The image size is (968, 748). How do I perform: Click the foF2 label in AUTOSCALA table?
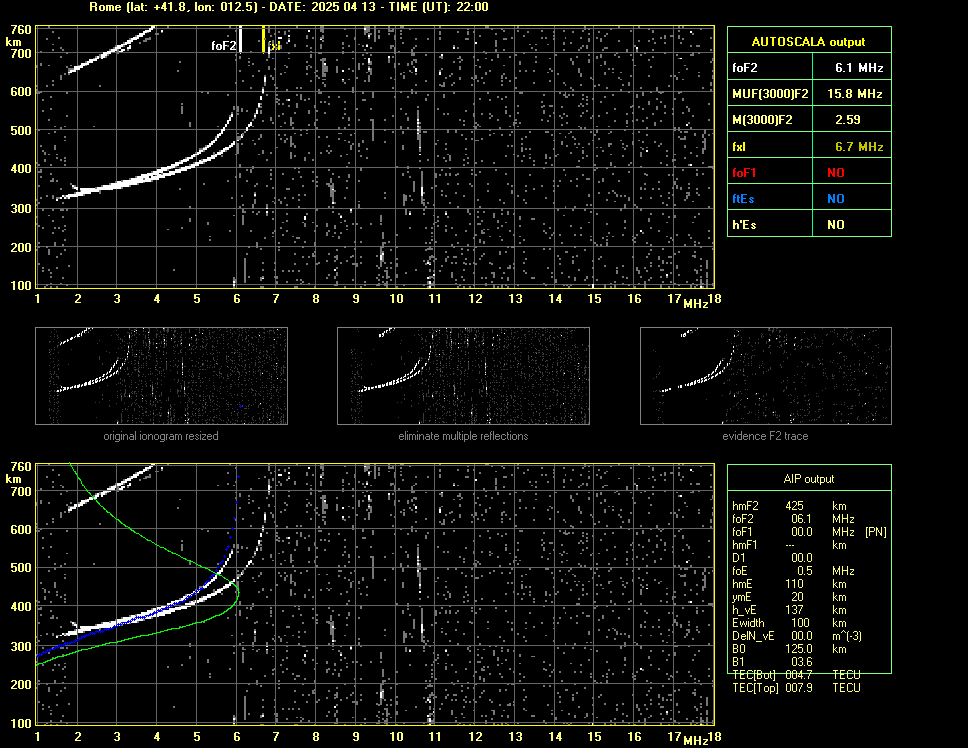tap(745, 68)
